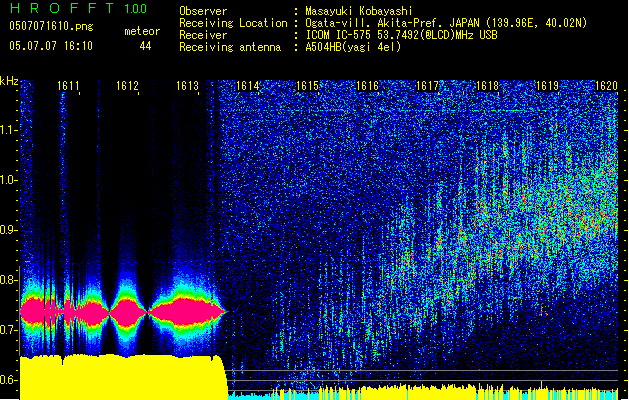Click the Observer field label
The height and width of the screenshot is (400, 629).
203,11
